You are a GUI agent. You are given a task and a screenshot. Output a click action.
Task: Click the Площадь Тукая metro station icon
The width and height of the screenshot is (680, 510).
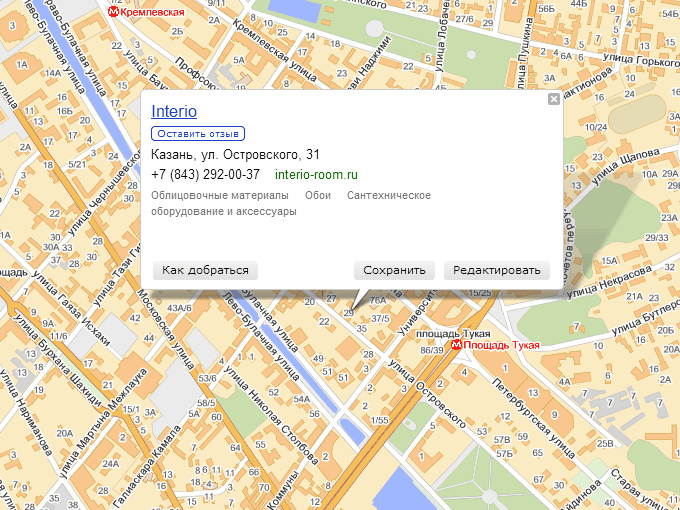pos(456,345)
